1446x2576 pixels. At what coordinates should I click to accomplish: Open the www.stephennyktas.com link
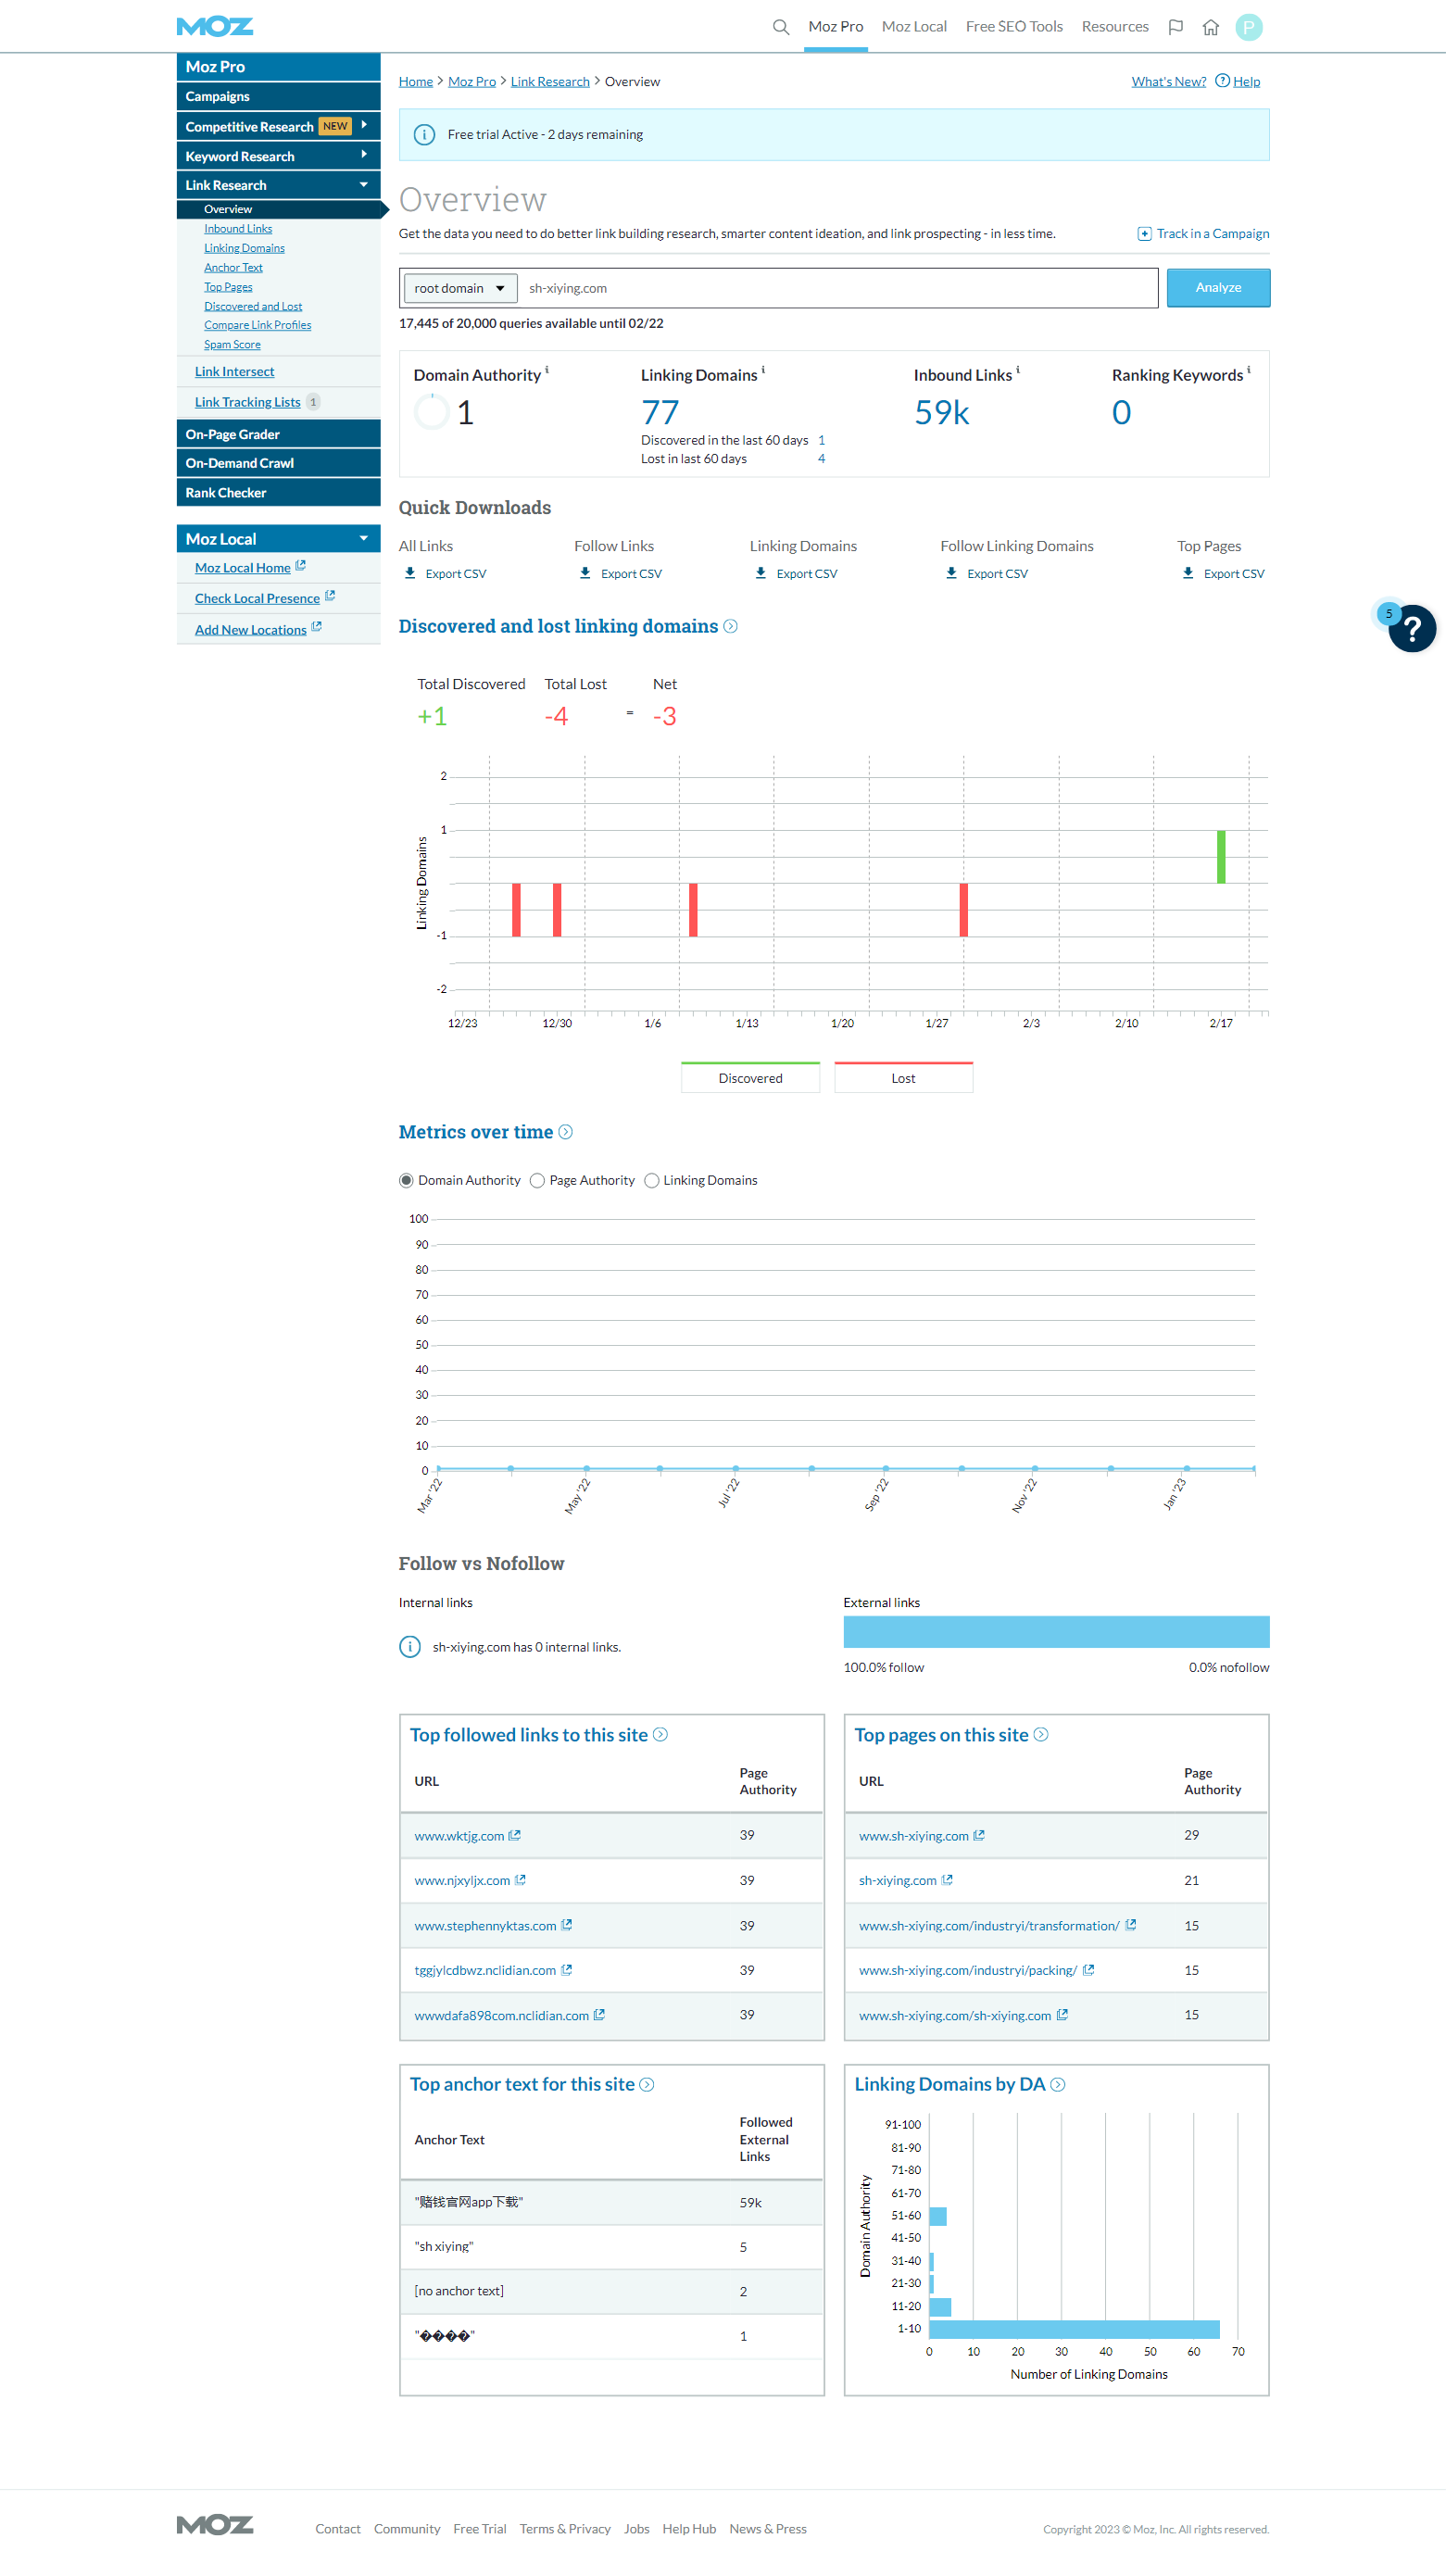485,1925
